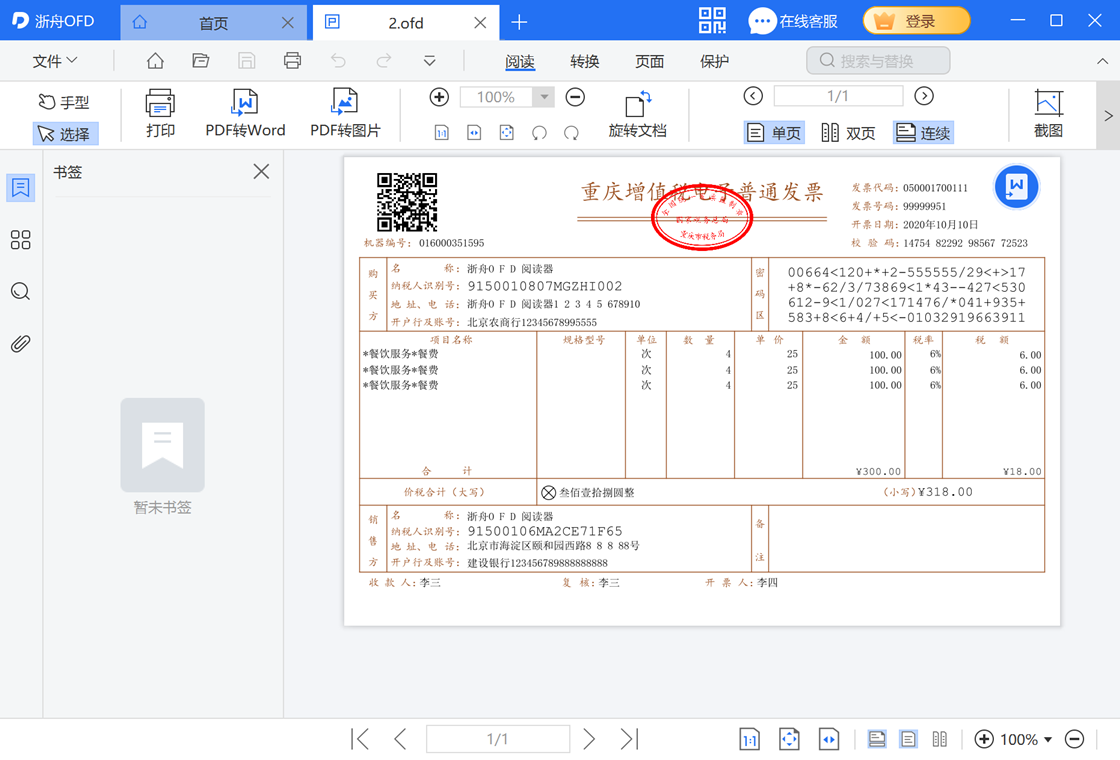Open 在线客服 online support
Screen dimensions: 1120x760
click(793, 21)
